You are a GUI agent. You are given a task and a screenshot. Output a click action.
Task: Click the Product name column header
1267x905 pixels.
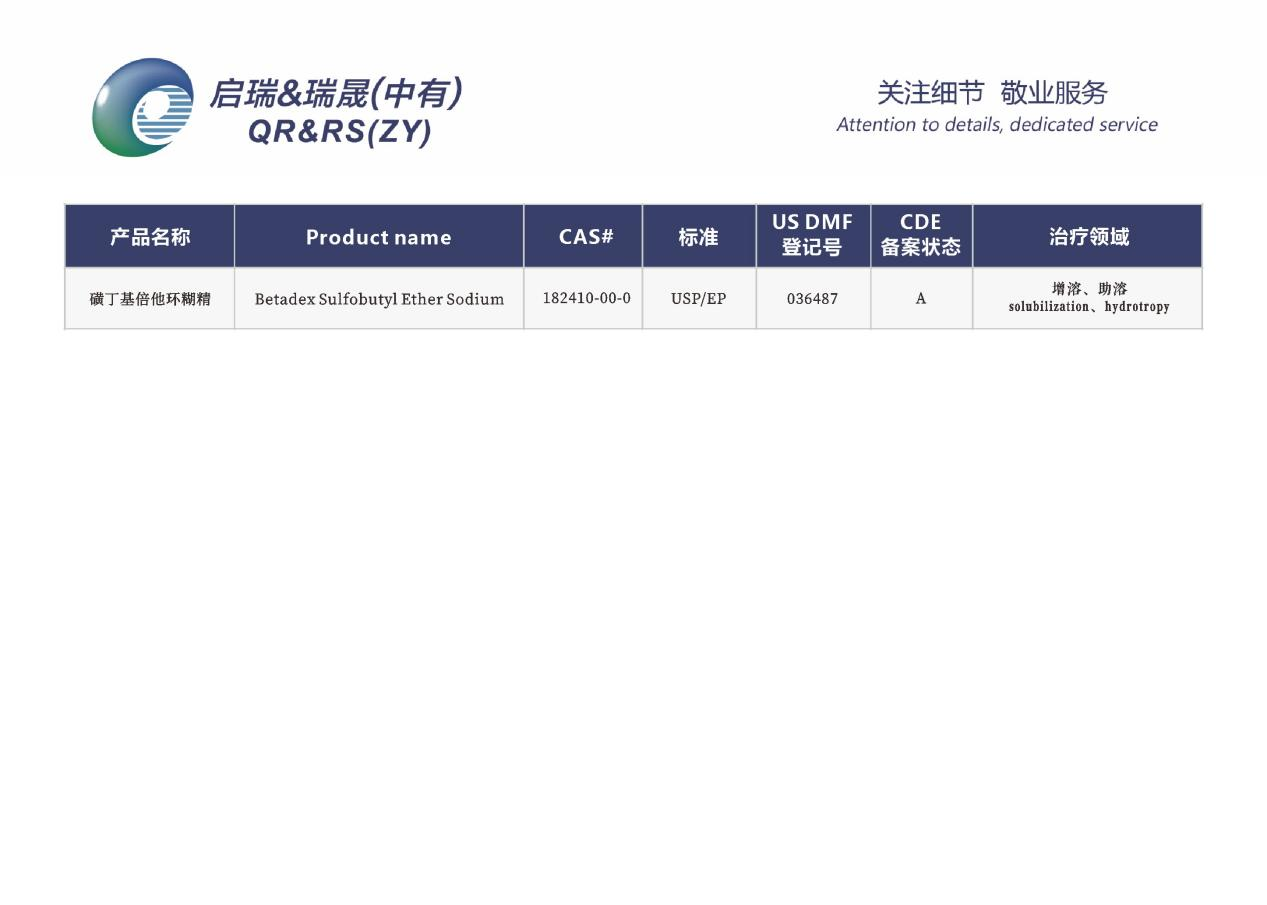pos(379,236)
